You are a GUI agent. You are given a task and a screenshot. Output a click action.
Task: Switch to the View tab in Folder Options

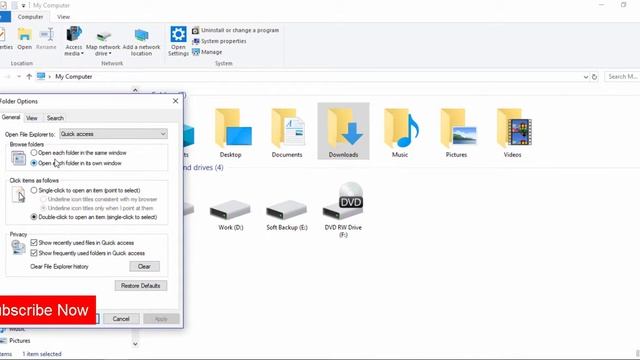[32, 118]
